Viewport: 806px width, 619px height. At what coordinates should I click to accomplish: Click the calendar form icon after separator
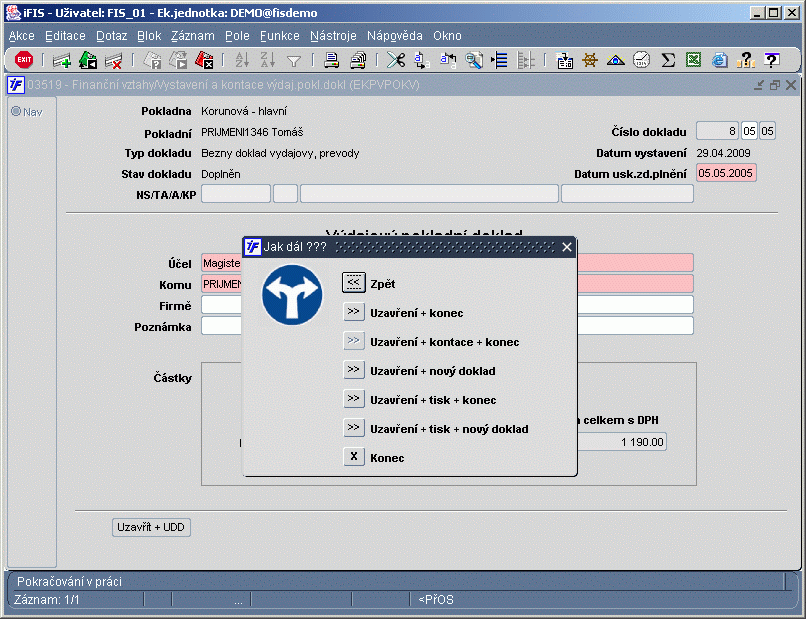click(x=565, y=61)
